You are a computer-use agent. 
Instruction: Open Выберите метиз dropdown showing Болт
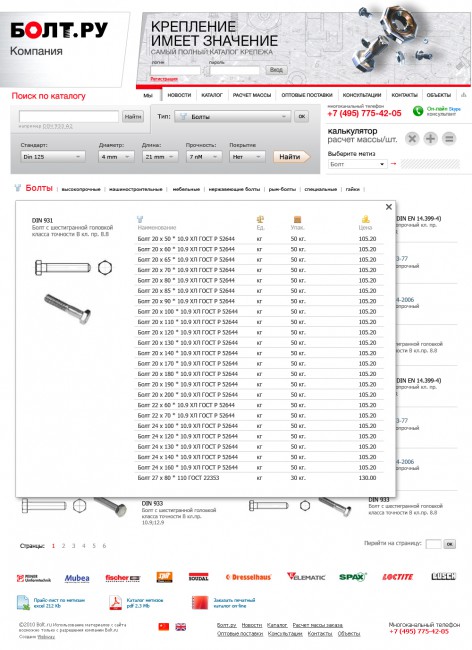pos(358,164)
